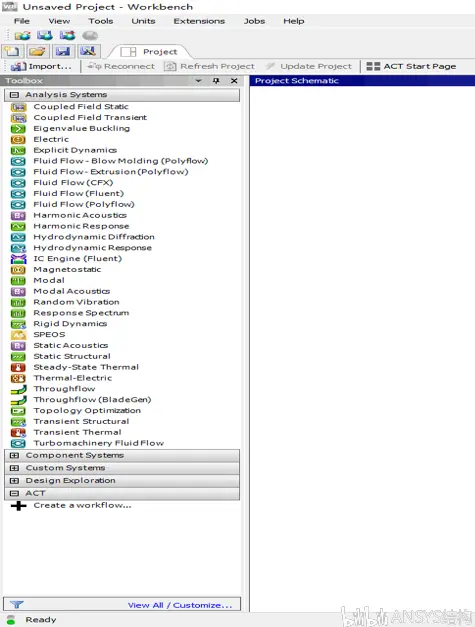Select Fluid Flow - Blow Molding (Polyflow) text
This screenshot has height=627, width=475.
tap(121, 161)
